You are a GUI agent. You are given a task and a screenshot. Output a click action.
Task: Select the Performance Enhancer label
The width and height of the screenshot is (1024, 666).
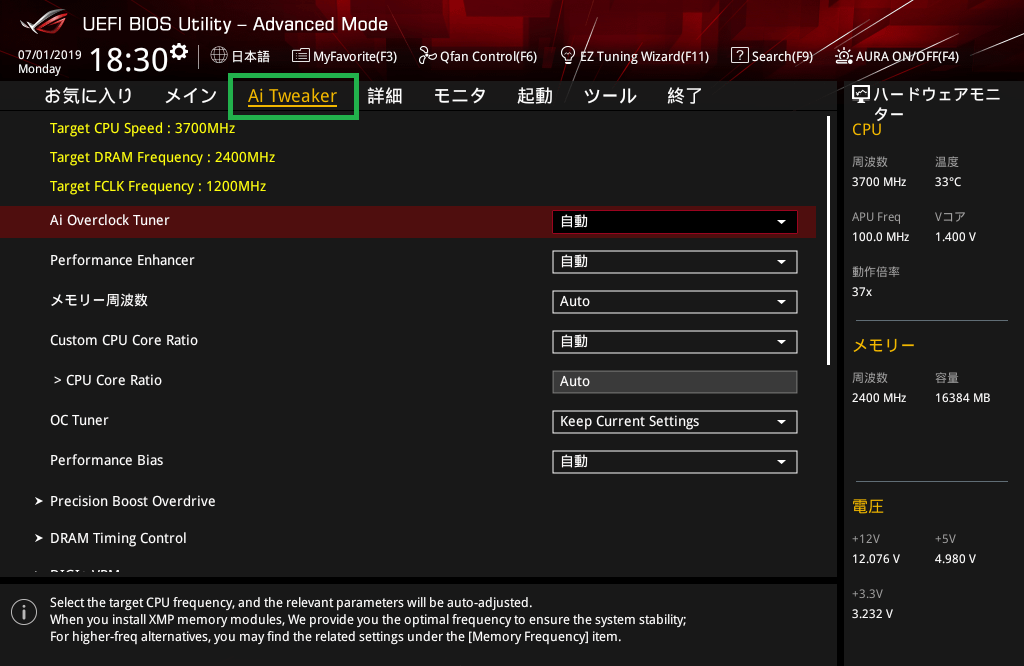coord(122,260)
